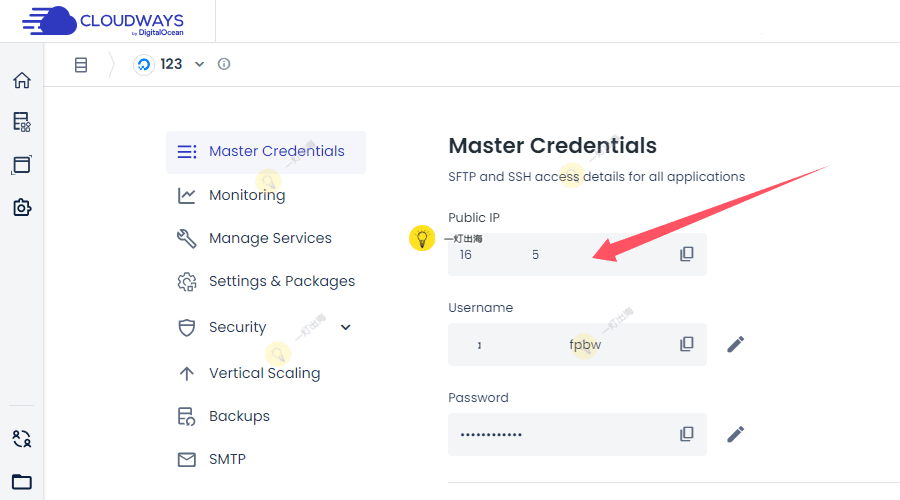
Task: Open the Monitoring section
Action: (246, 195)
